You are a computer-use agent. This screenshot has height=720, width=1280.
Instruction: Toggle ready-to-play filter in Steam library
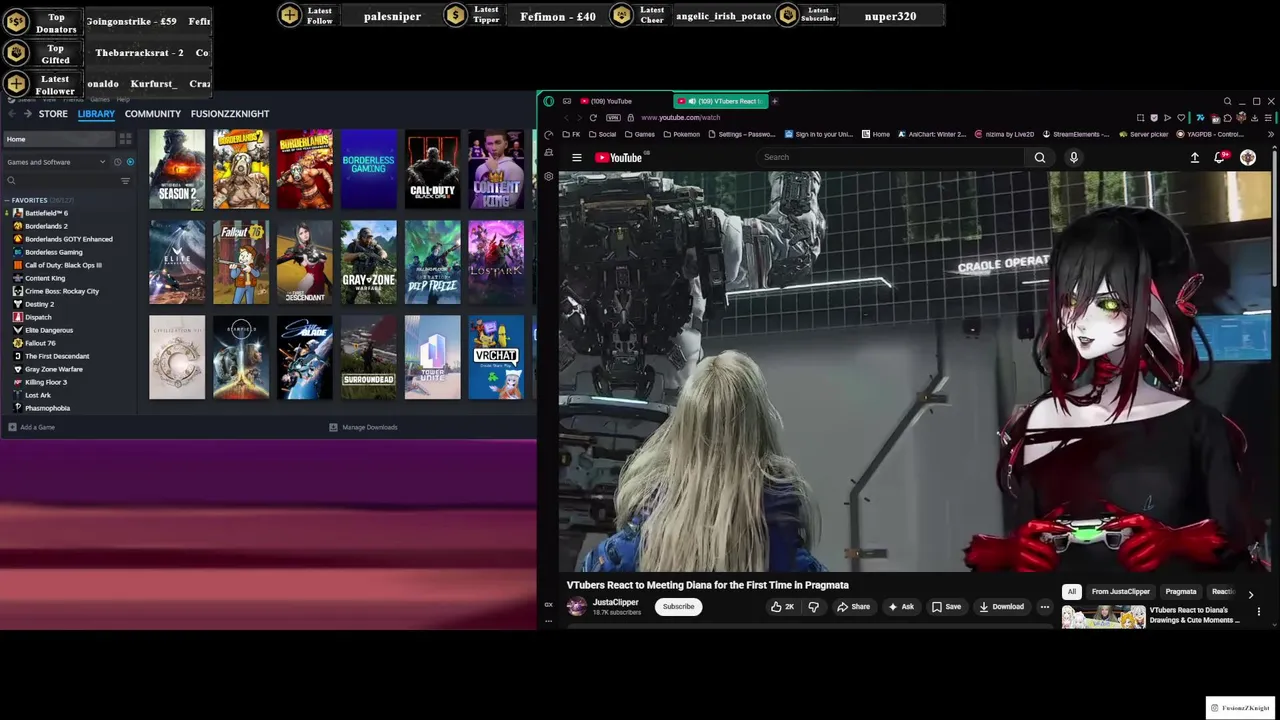click(x=130, y=162)
